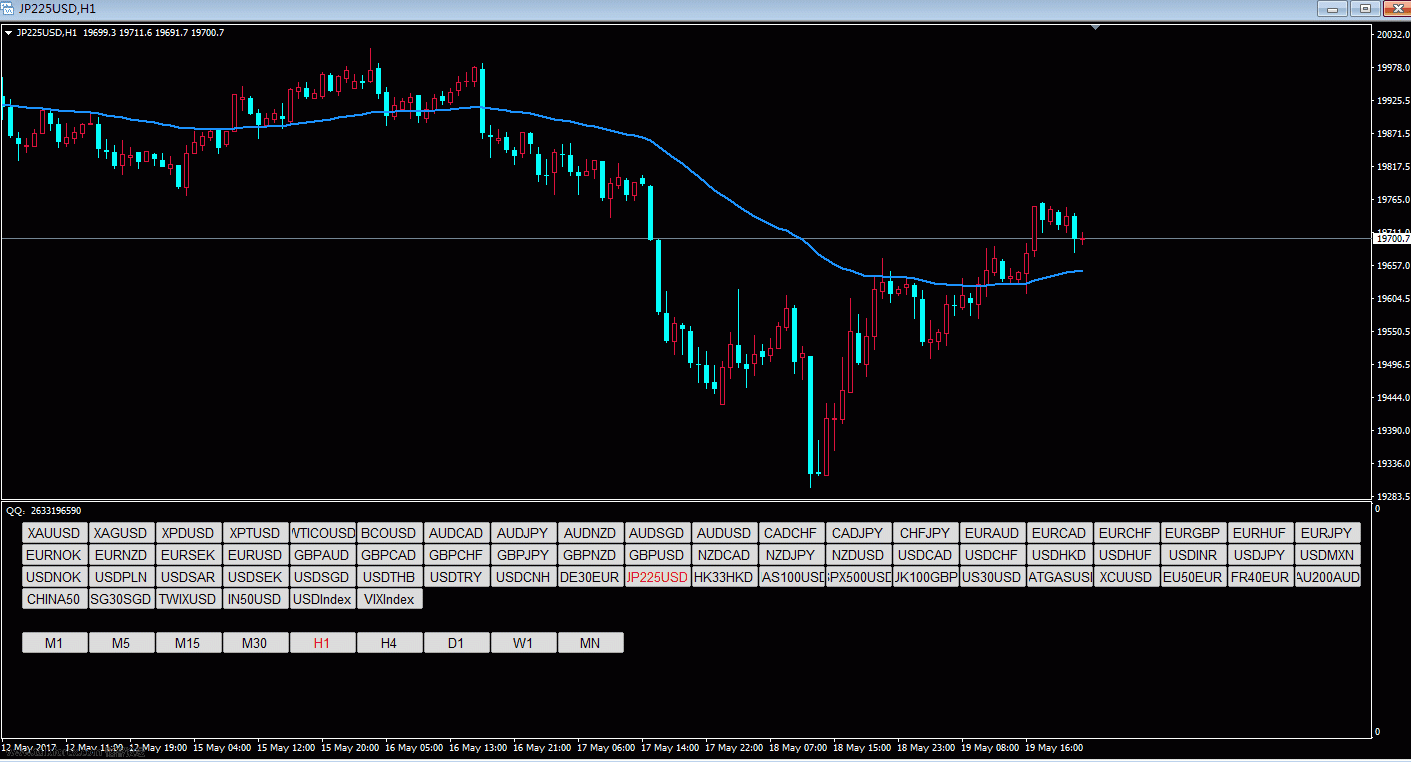Viewport: 1411px width, 762px height.
Task: Select the EU50EUR button
Action: click(x=1193, y=577)
